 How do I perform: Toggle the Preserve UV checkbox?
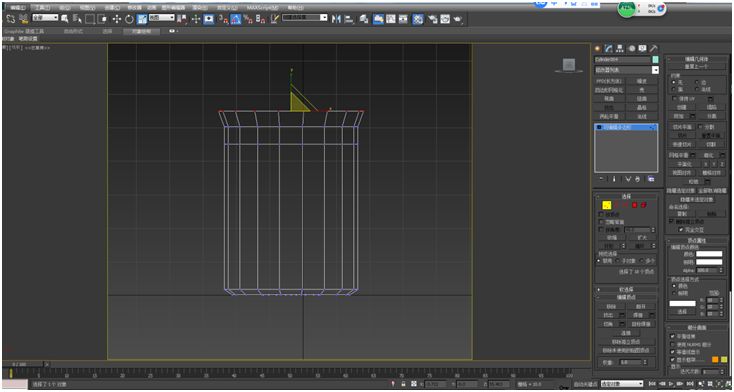(x=674, y=99)
